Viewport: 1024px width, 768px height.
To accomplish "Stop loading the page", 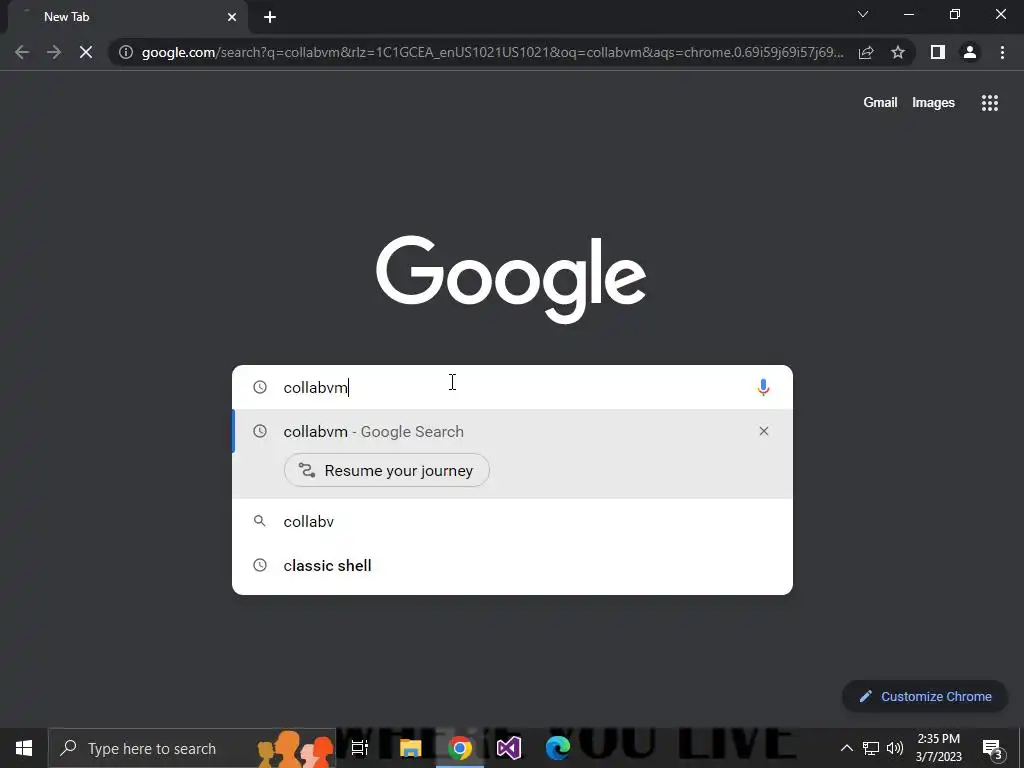I will click(x=86, y=52).
